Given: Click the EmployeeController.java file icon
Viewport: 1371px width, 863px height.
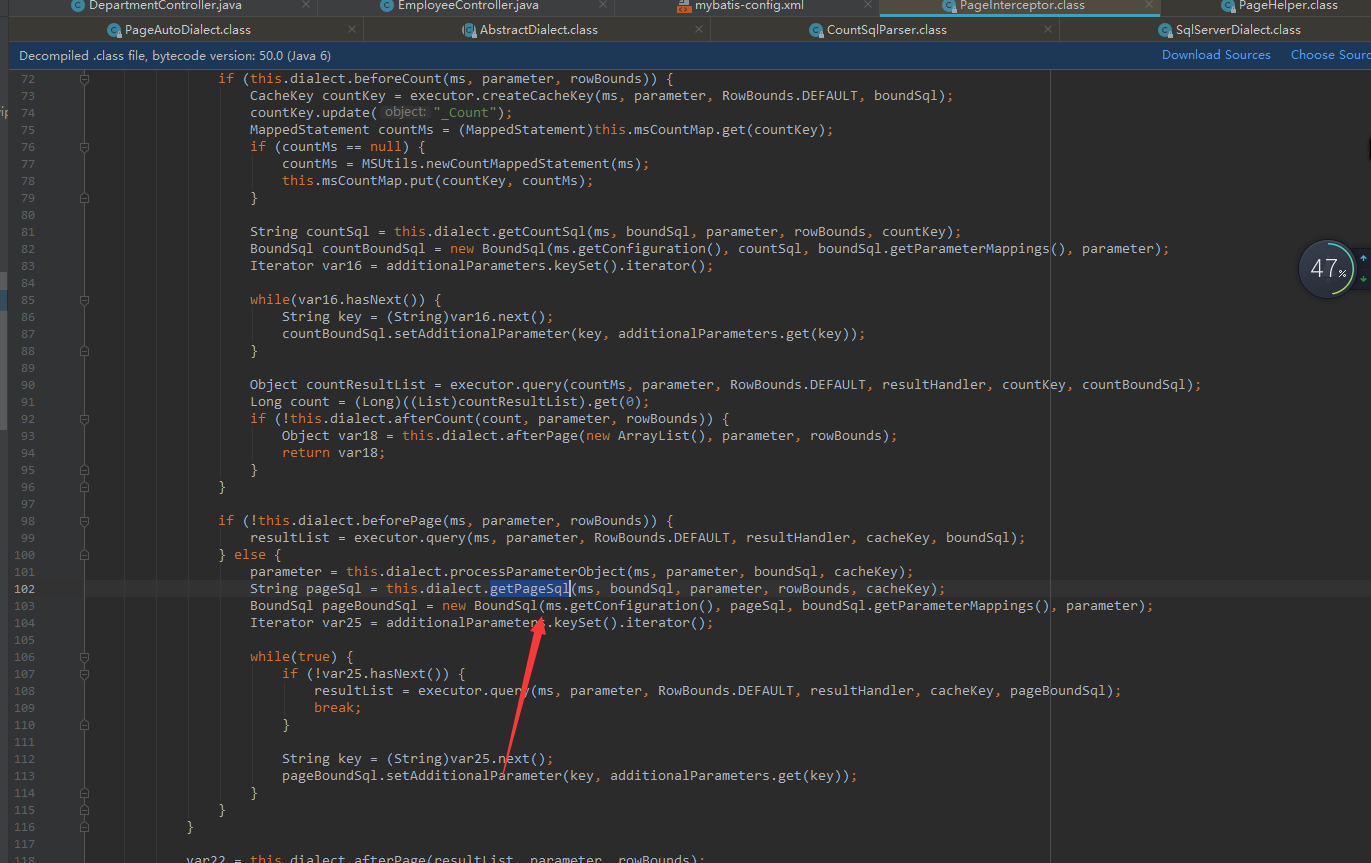Looking at the screenshot, I should point(387,6).
